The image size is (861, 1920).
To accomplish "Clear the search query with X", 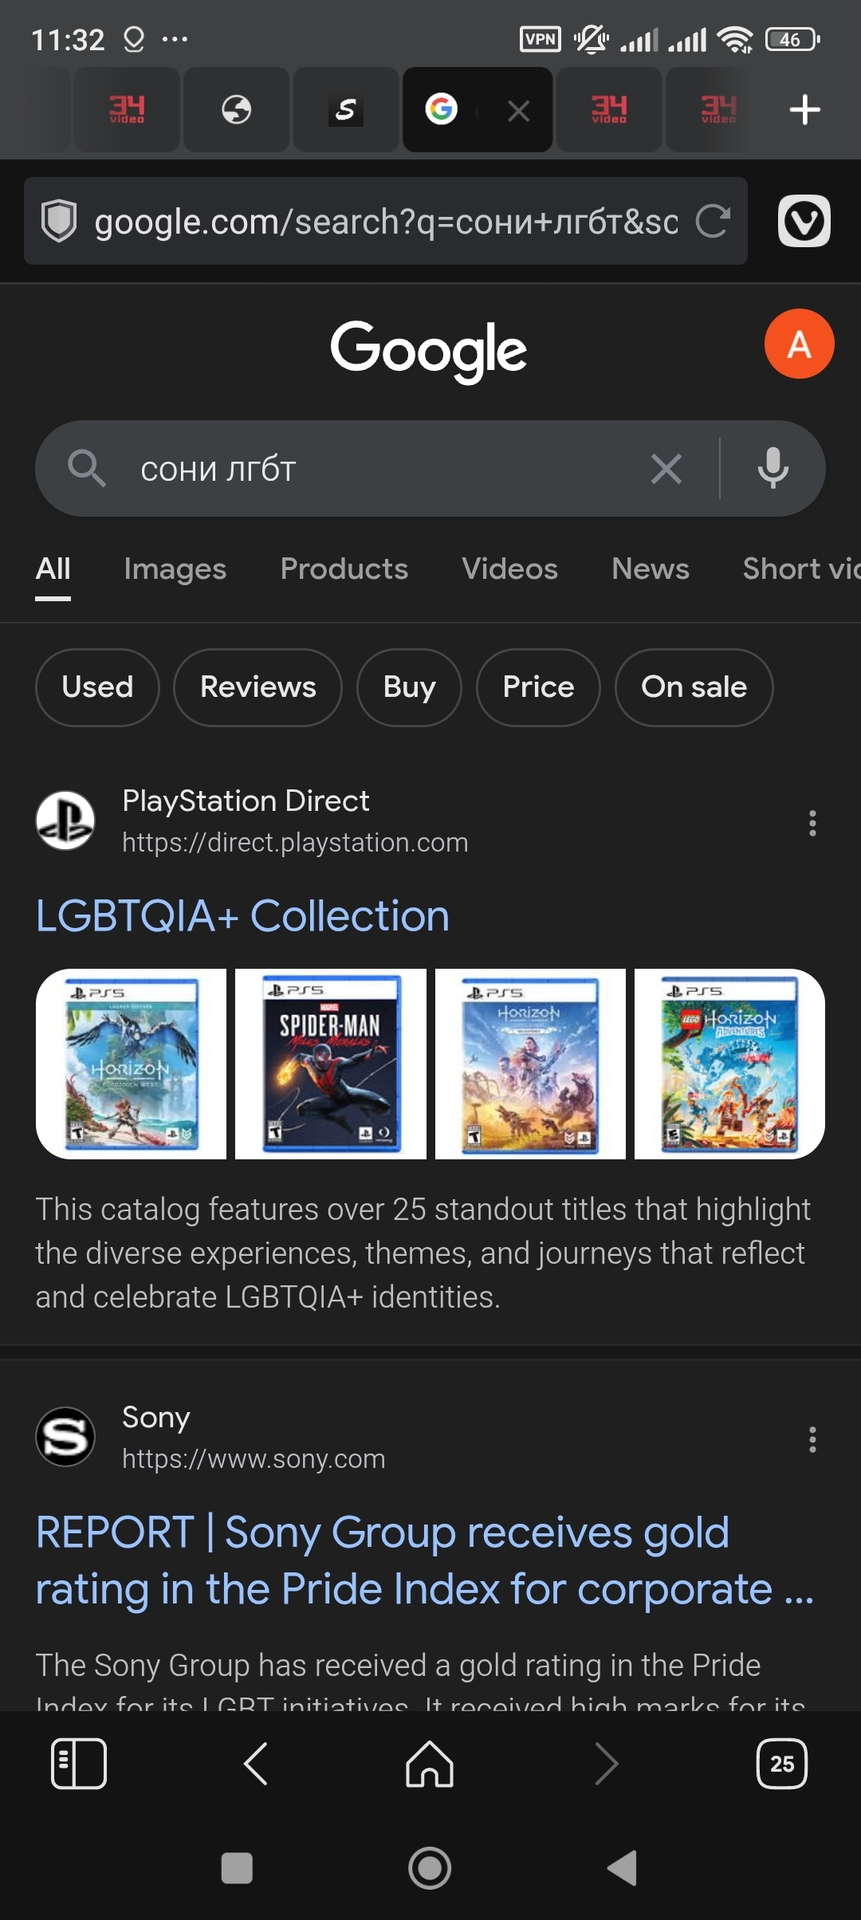I will pos(666,468).
